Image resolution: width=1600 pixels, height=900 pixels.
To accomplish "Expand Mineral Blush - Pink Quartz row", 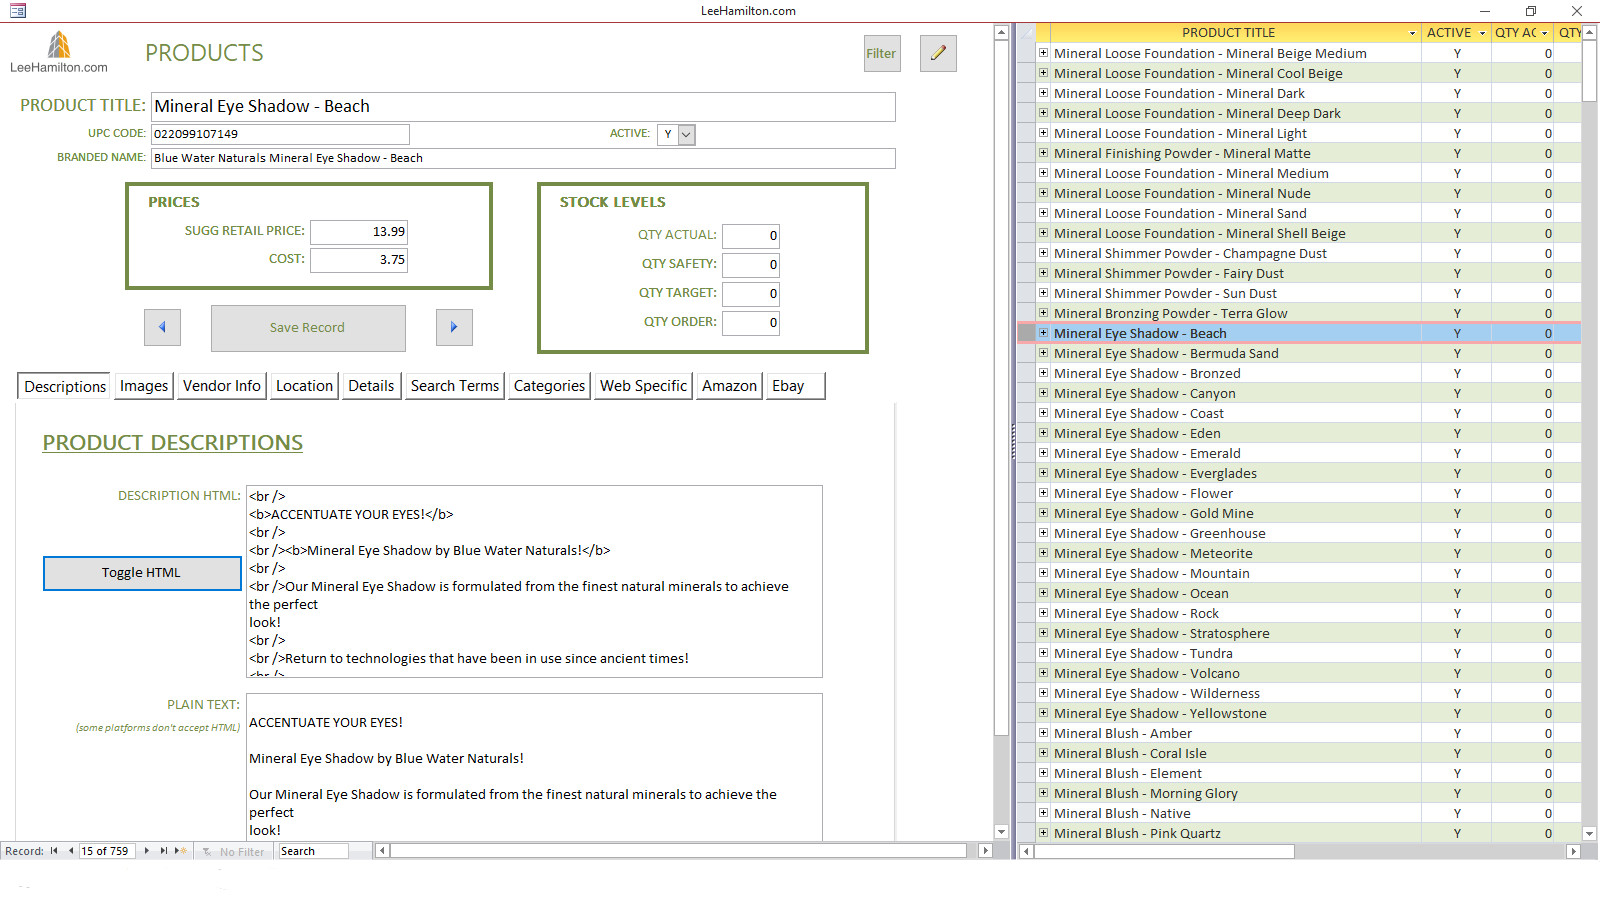I will 1043,833.
